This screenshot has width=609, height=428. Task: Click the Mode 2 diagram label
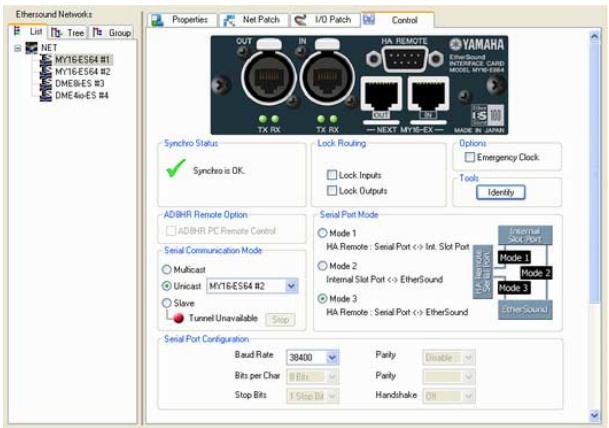click(x=536, y=273)
